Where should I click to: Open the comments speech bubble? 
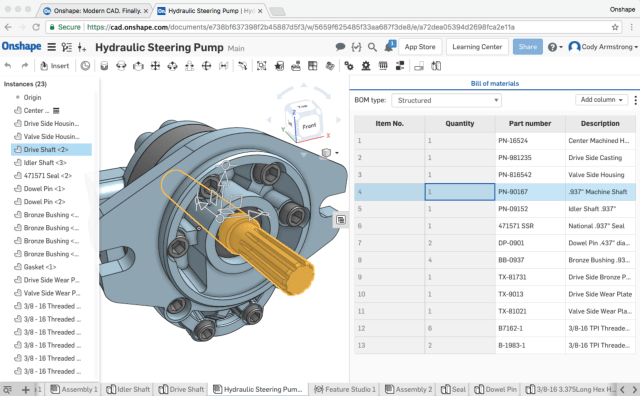(x=340, y=47)
